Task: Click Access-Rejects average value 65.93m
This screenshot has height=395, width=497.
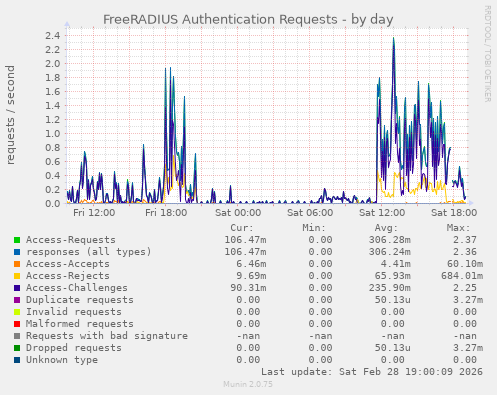Action: 393,276
